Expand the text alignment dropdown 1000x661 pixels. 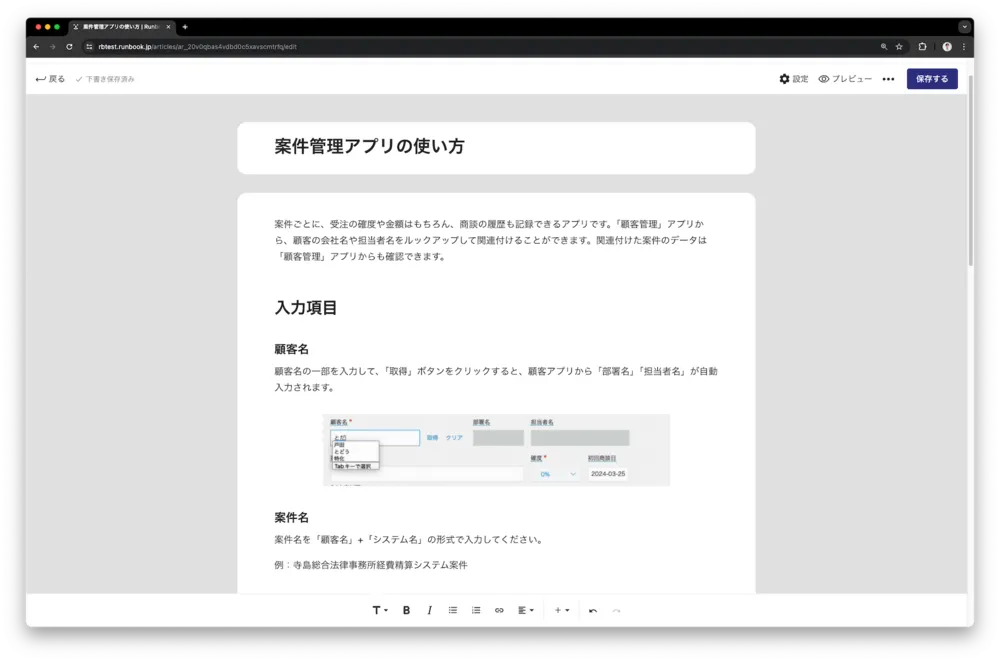[525, 610]
